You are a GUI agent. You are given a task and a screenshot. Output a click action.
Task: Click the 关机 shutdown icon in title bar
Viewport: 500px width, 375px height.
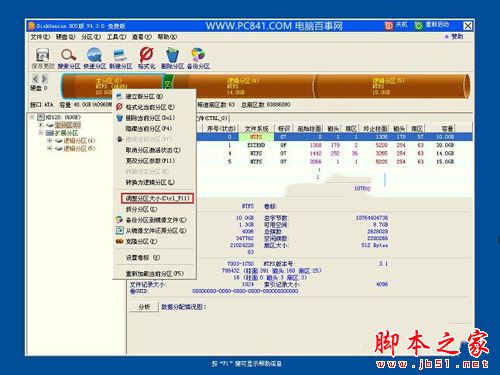coord(389,25)
